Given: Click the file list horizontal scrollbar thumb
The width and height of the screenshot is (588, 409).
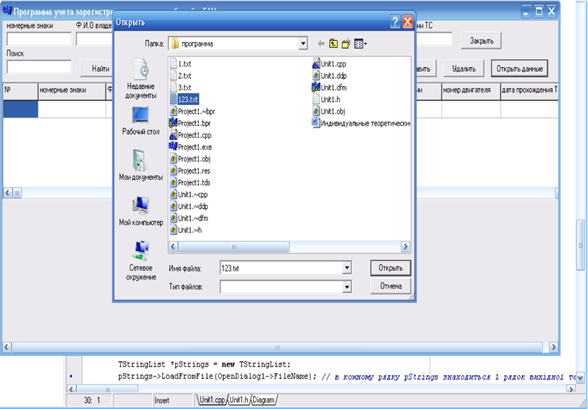Looking at the screenshot, I should point(234,247).
